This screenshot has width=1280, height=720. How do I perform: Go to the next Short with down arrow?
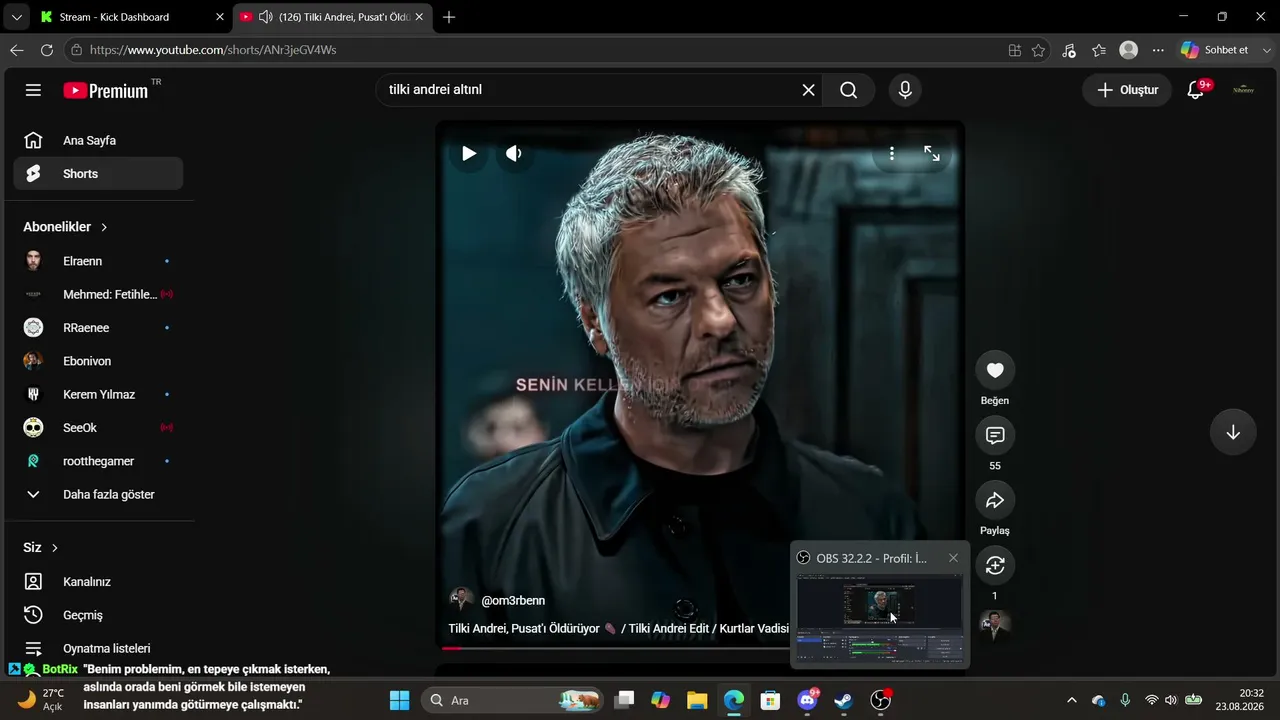coord(1233,432)
